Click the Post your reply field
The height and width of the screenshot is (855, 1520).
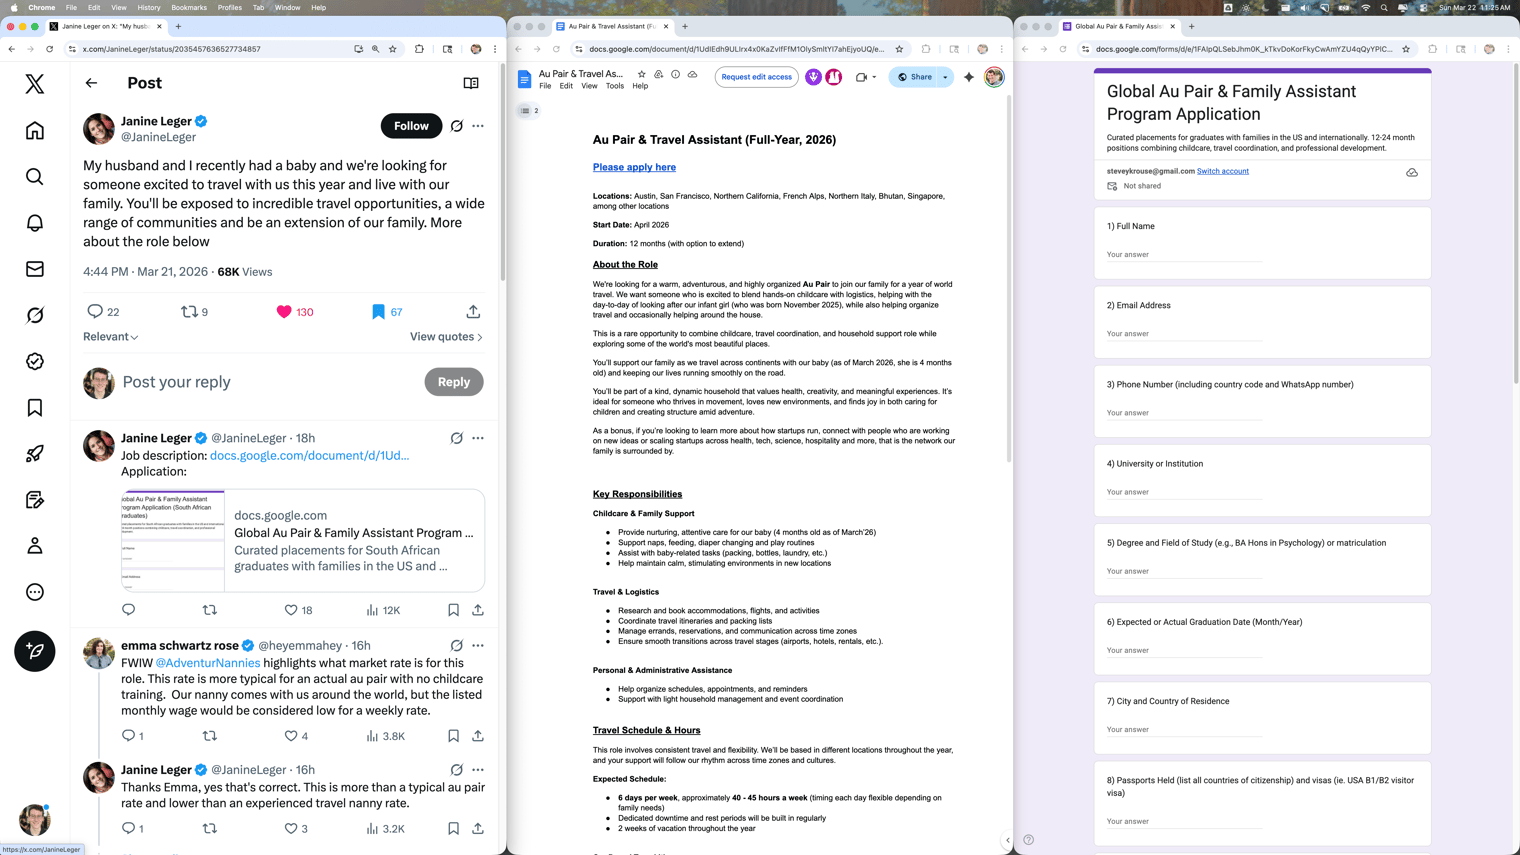click(x=266, y=382)
